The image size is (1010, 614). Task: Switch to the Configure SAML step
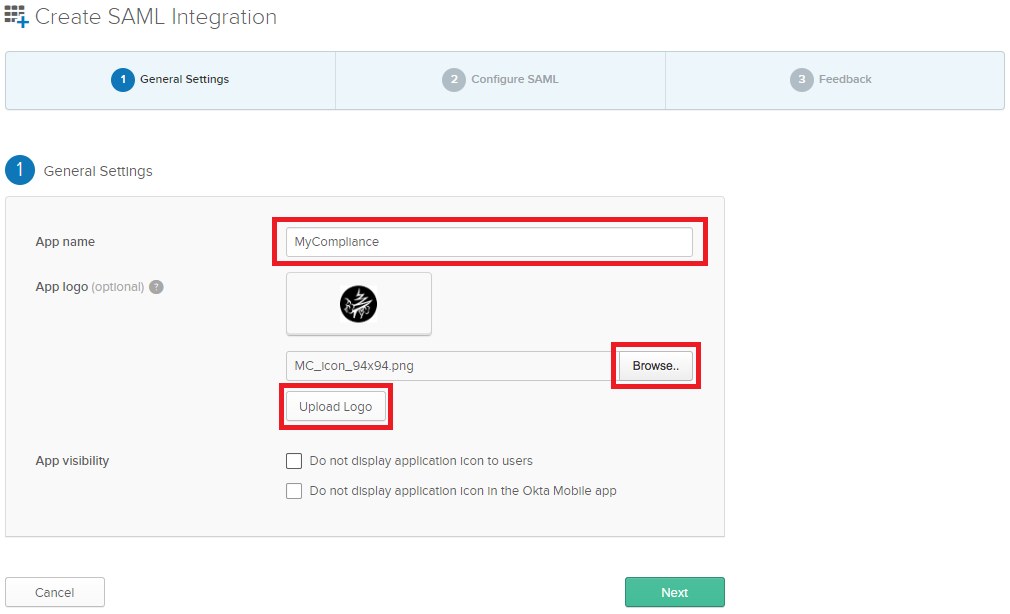point(500,80)
